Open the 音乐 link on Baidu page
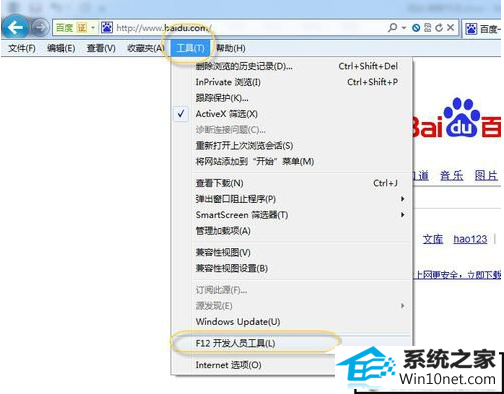 click(452, 175)
